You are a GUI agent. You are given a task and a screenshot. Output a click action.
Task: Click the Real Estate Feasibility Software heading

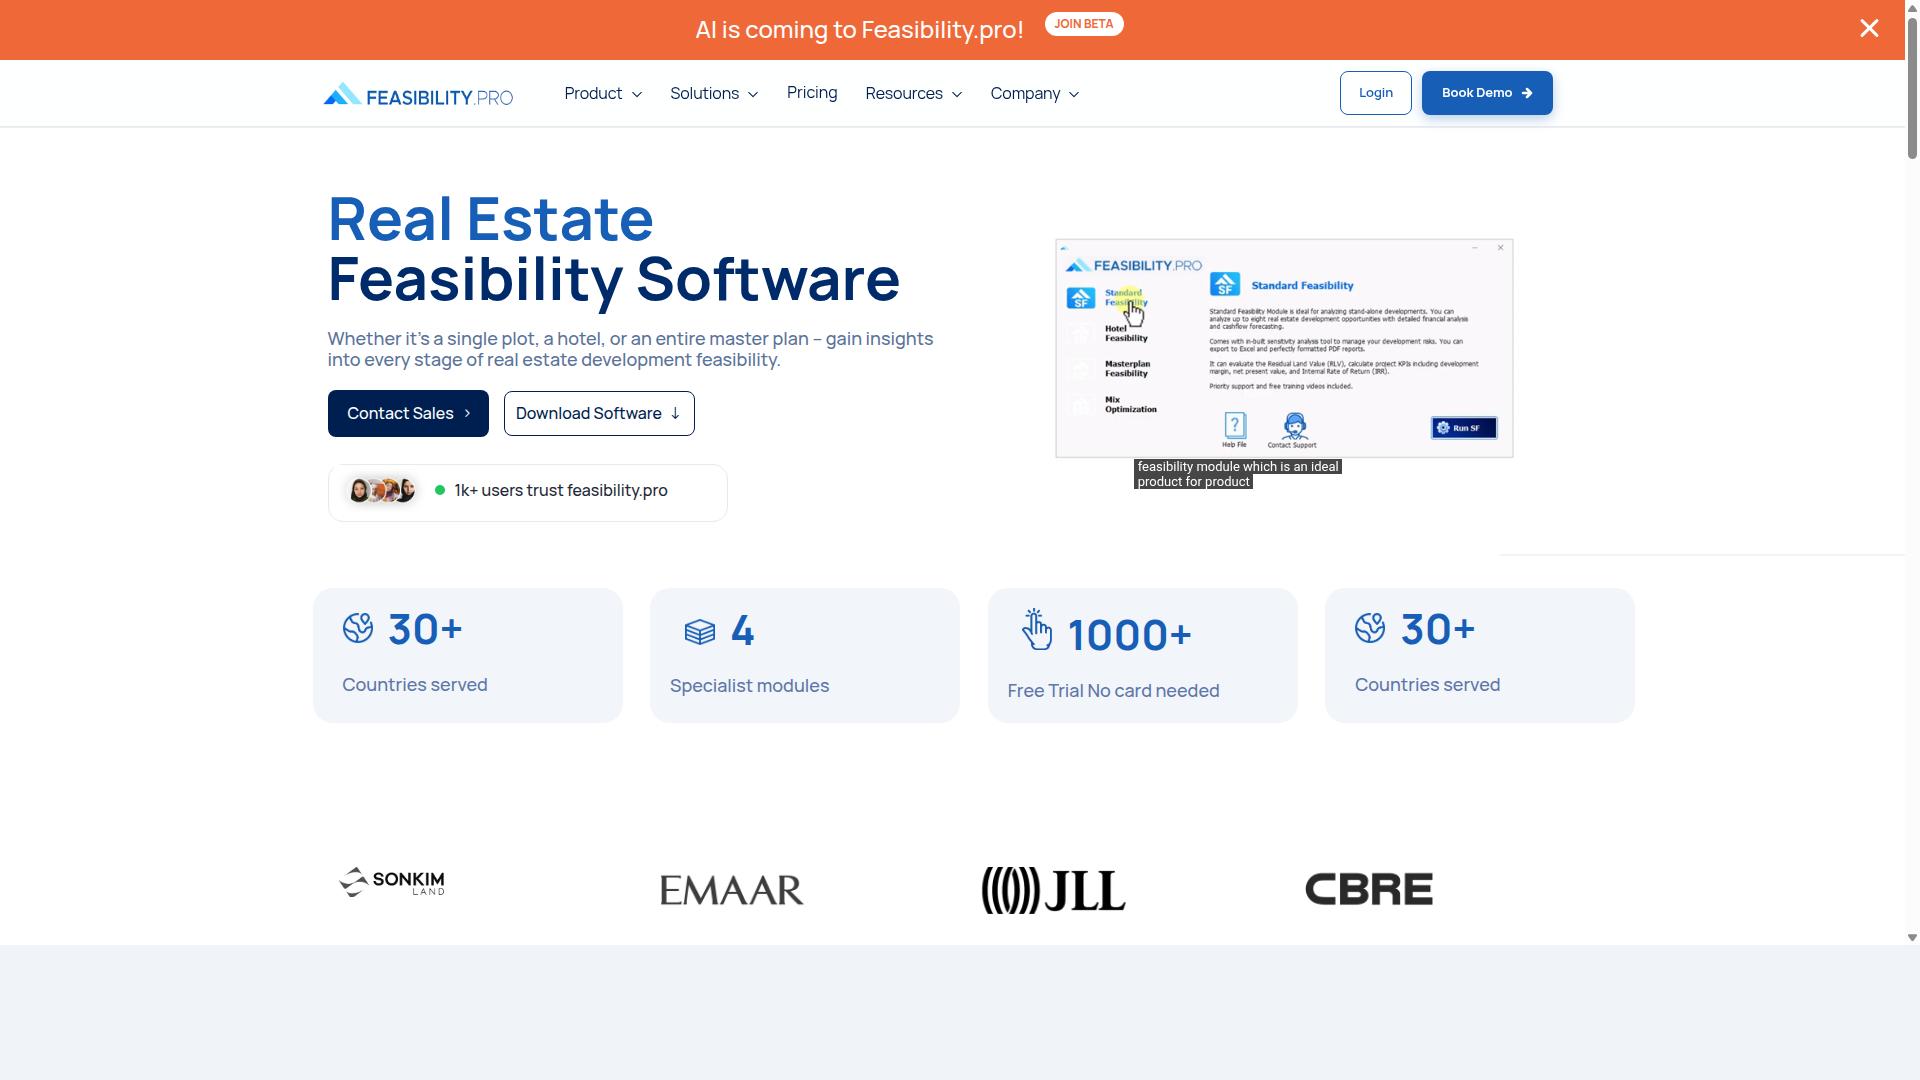pyautogui.click(x=614, y=248)
